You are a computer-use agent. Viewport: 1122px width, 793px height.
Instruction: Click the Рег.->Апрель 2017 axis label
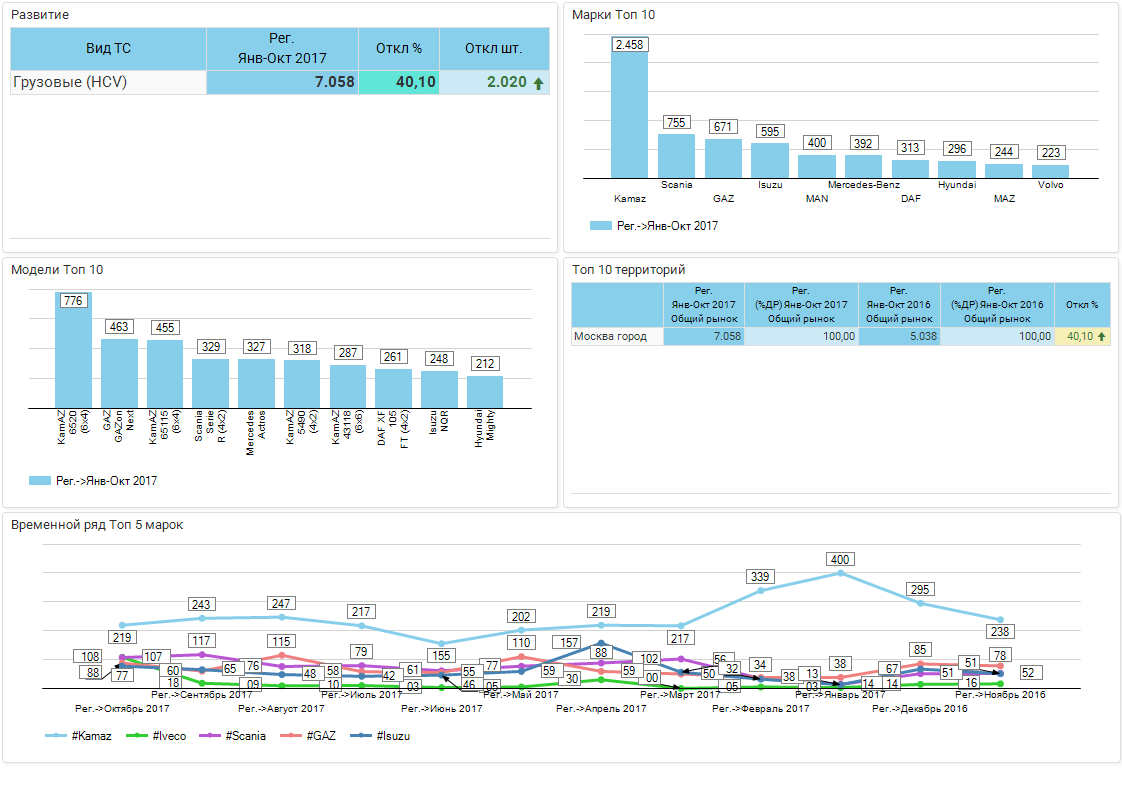click(x=601, y=709)
